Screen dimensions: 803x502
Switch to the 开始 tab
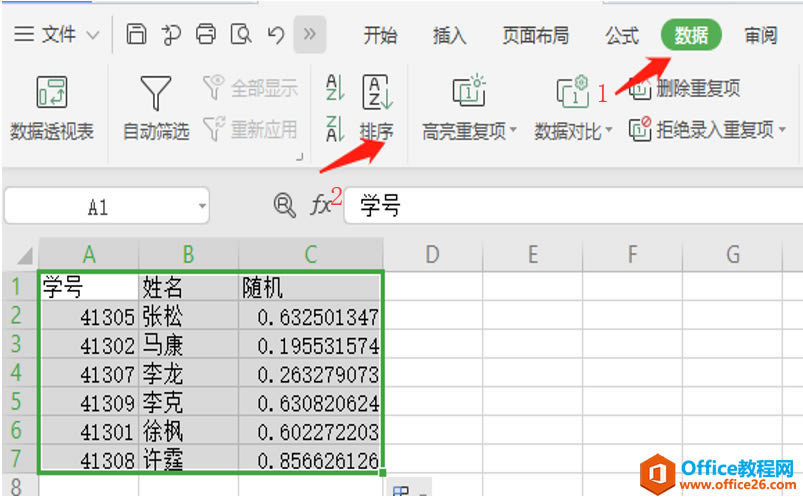(x=380, y=35)
